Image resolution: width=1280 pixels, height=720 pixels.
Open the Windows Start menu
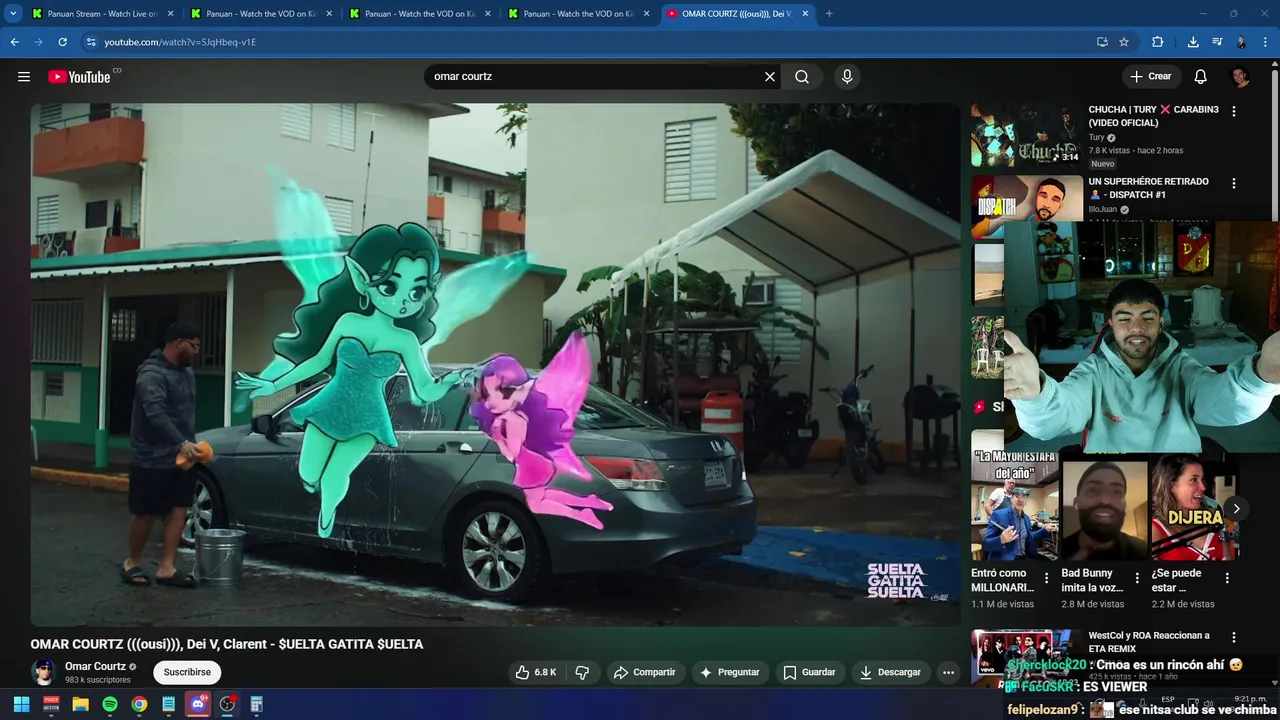(x=21, y=704)
